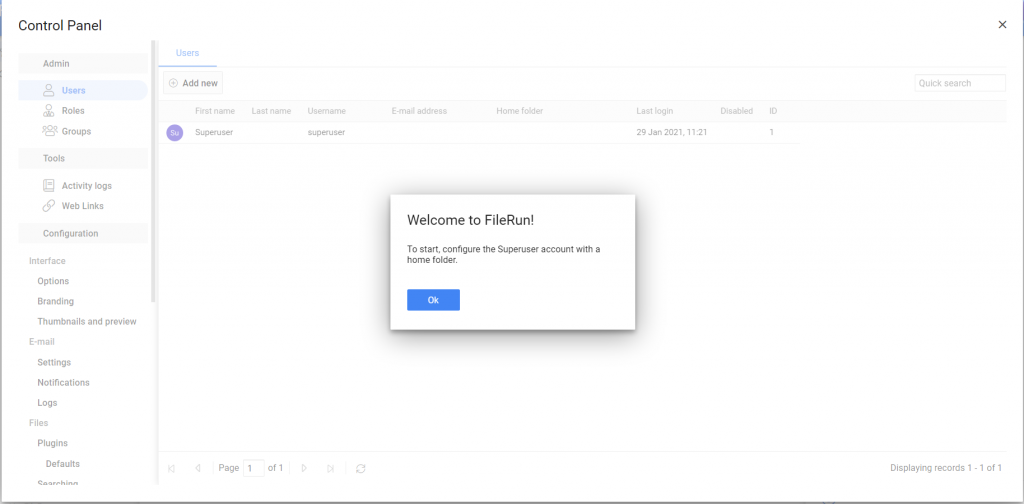The height and width of the screenshot is (504, 1024).
Task: Open E-mail Logs
Action: tap(47, 402)
